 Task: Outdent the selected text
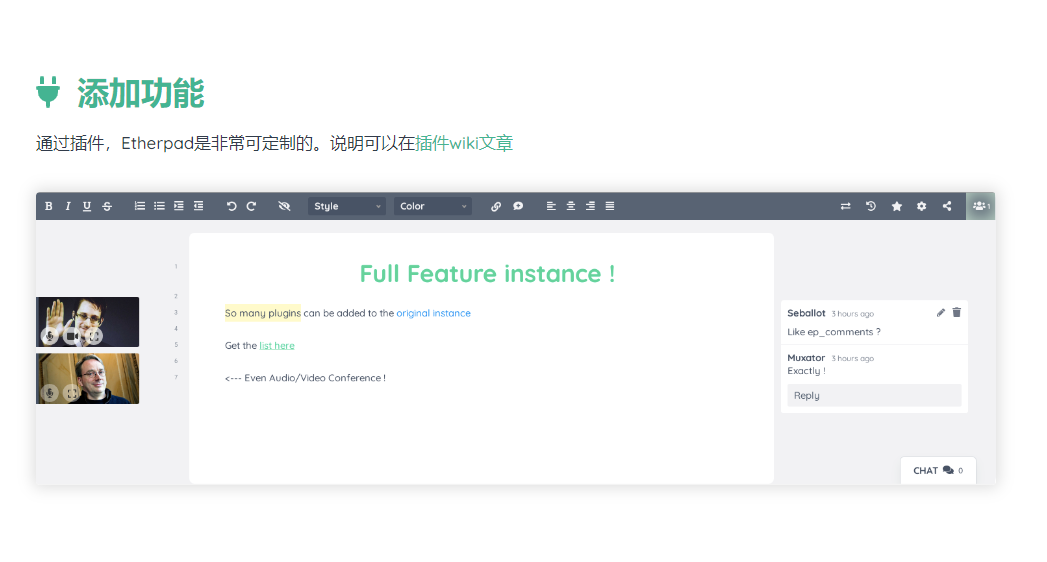tap(198, 206)
